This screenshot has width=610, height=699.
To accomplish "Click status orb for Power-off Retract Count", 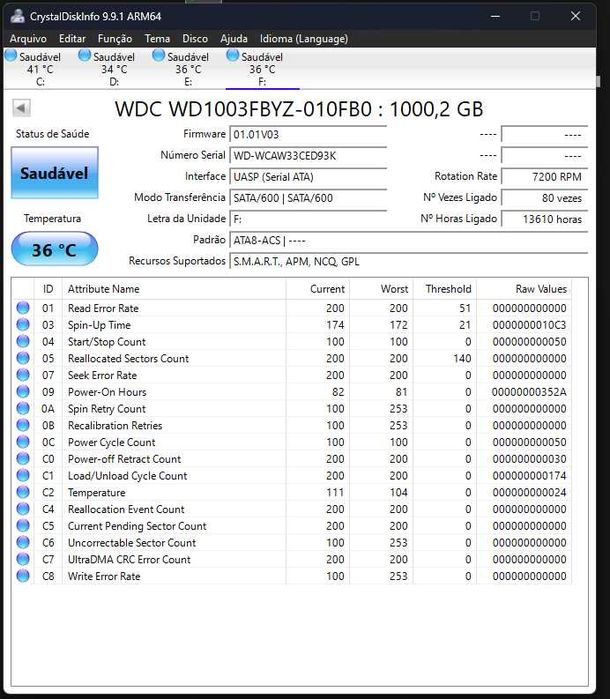I will click(23, 458).
